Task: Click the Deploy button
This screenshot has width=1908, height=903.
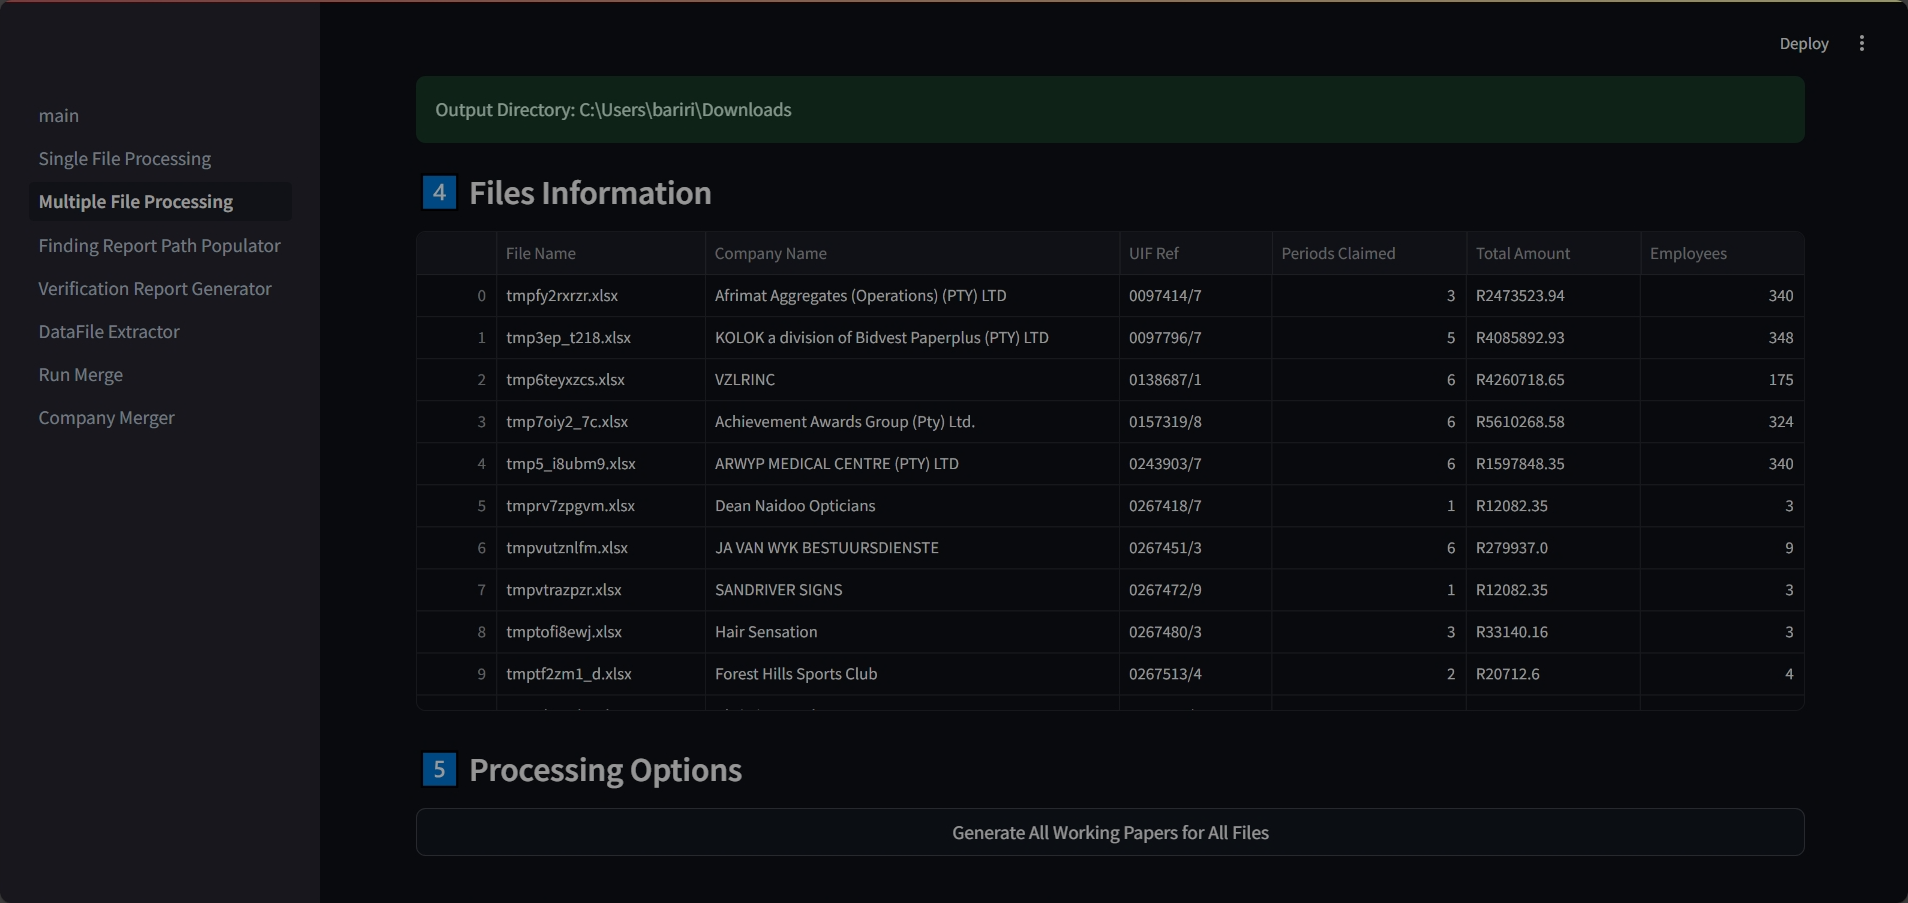Action: pos(1803,43)
